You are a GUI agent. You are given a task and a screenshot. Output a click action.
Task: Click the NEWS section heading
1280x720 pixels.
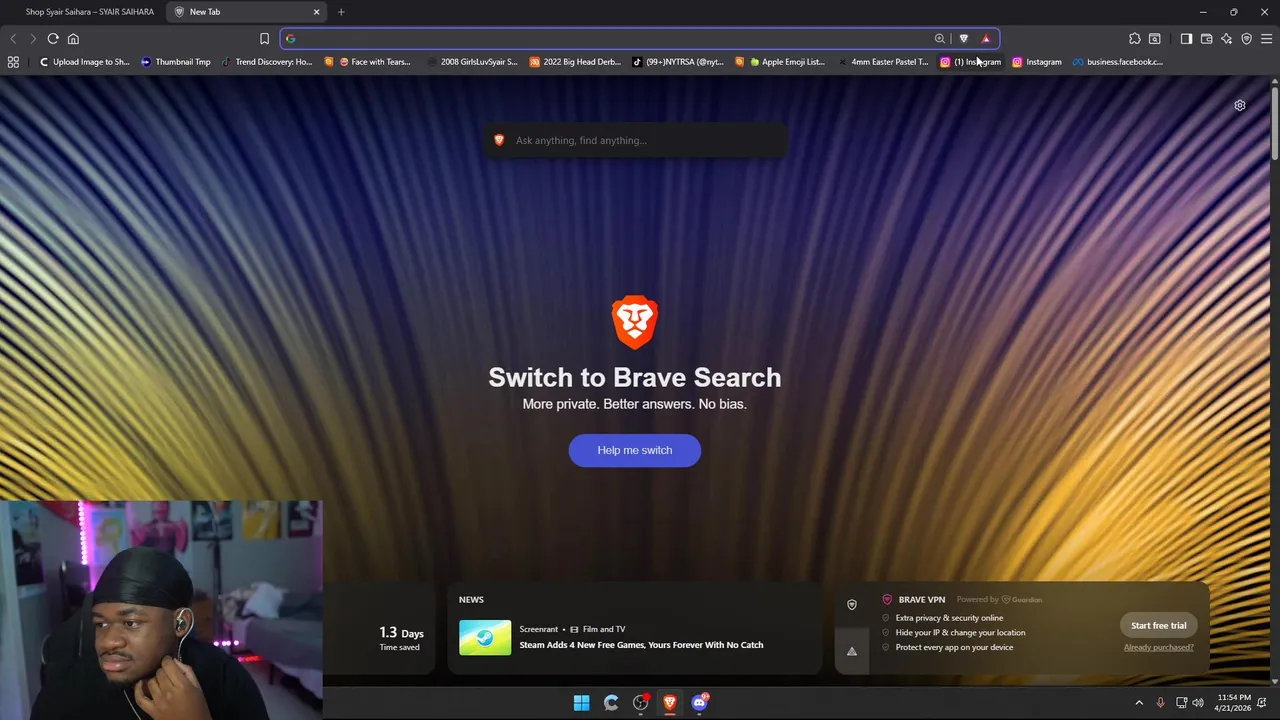(471, 599)
